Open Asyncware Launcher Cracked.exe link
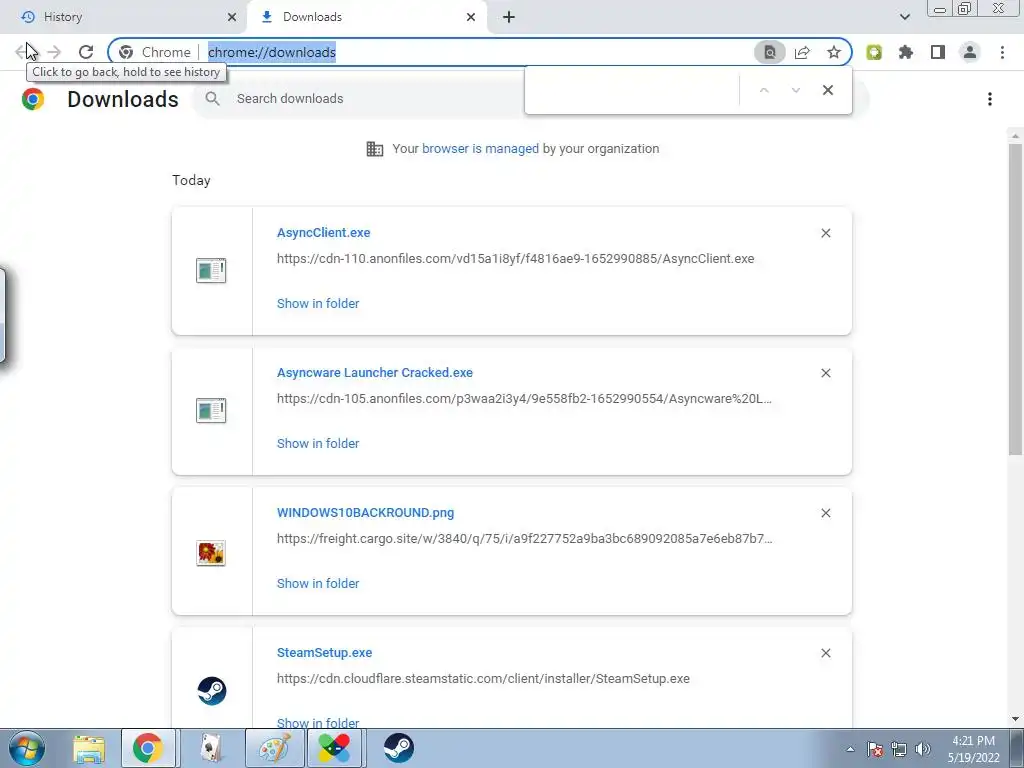 point(375,372)
